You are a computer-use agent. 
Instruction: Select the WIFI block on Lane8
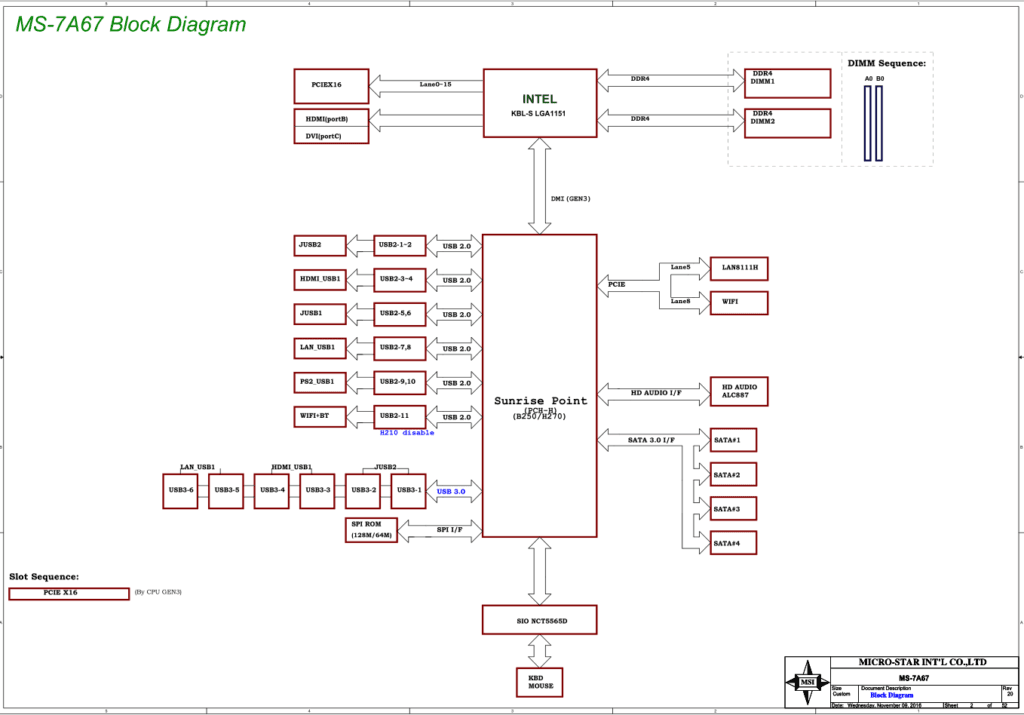click(x=739, y=302)
